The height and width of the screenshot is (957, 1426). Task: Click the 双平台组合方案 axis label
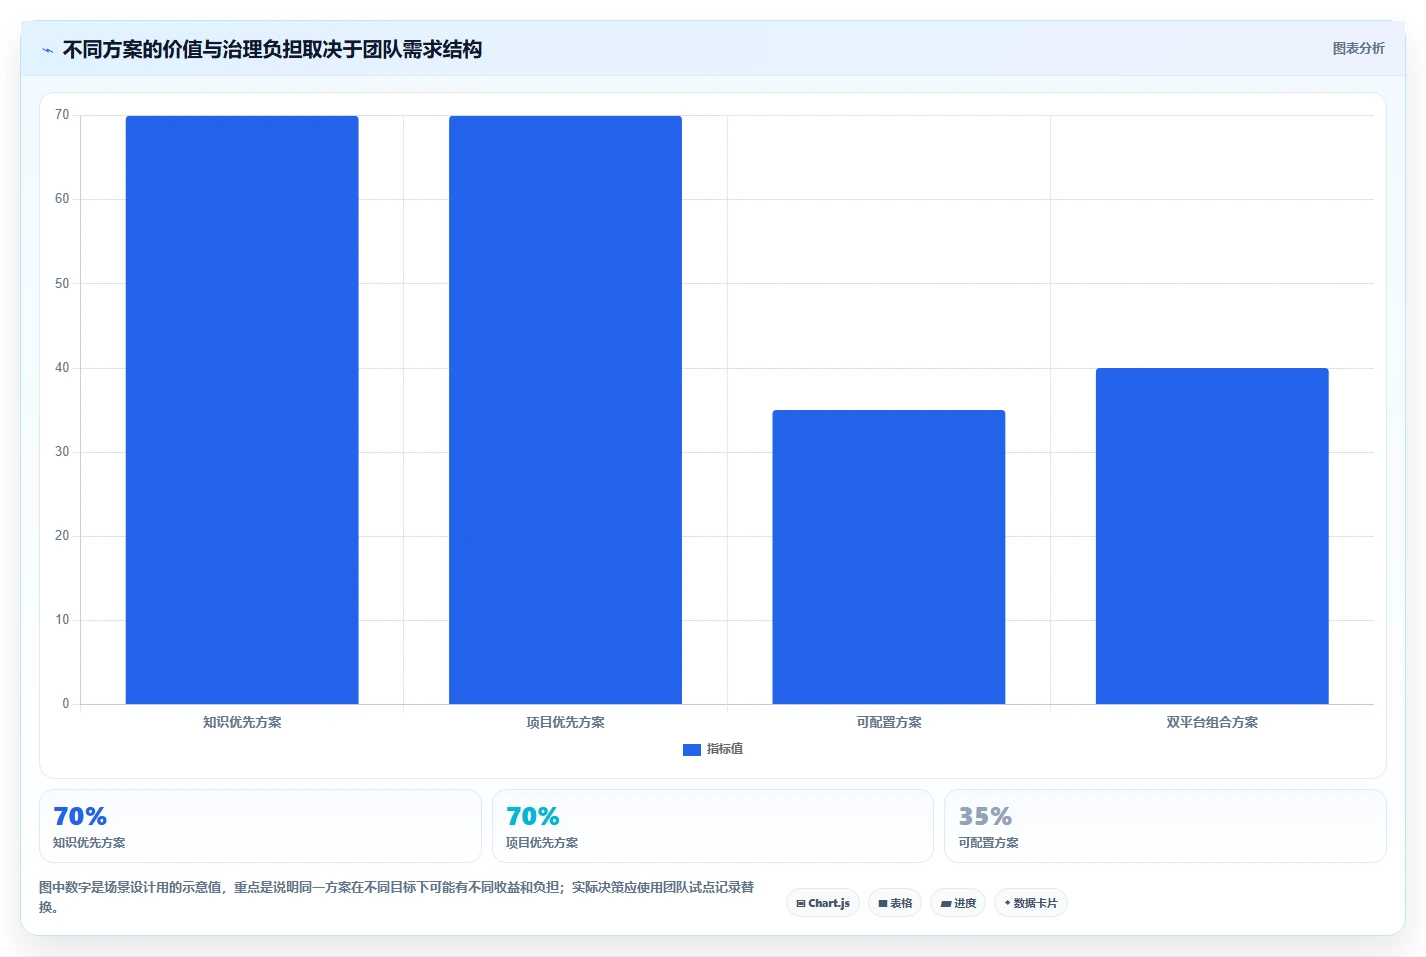pos(1212,722)
